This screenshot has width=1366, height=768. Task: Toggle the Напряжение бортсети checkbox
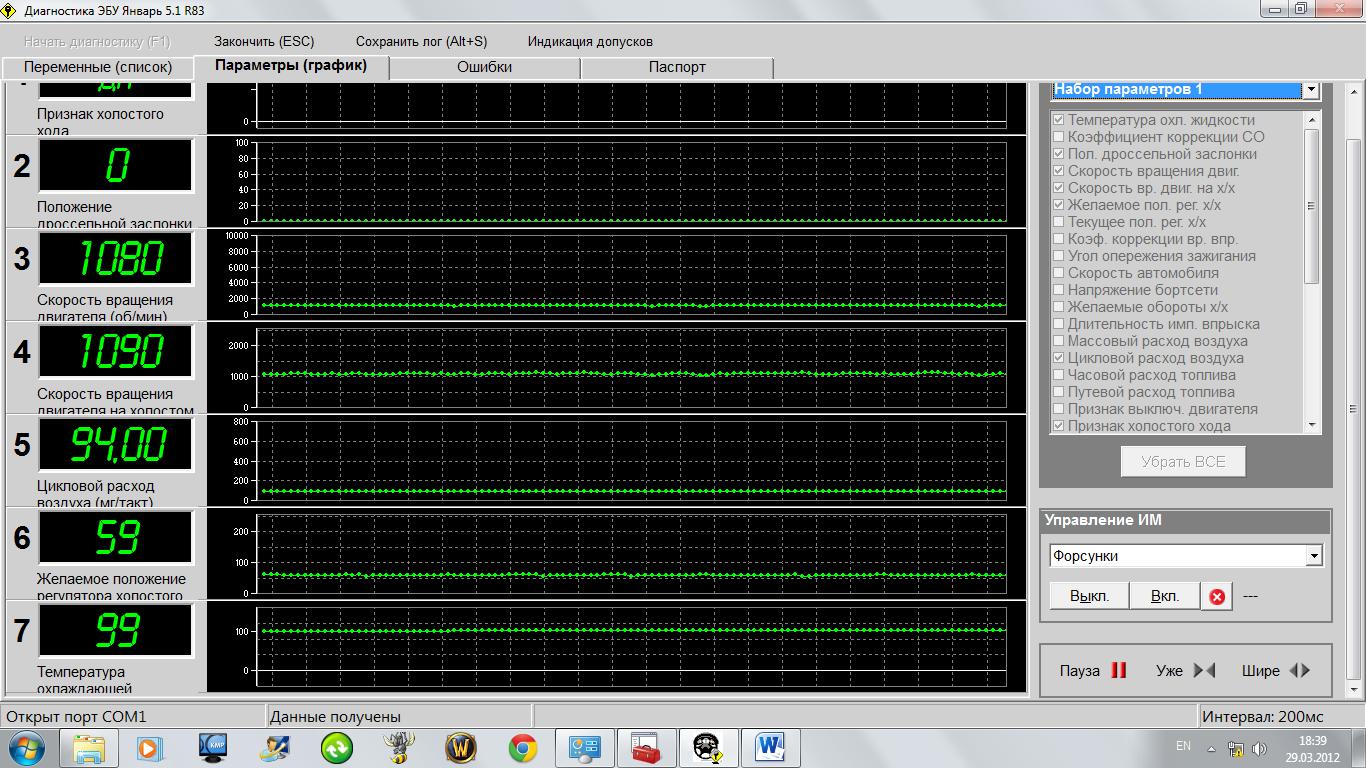(1058, 290)
